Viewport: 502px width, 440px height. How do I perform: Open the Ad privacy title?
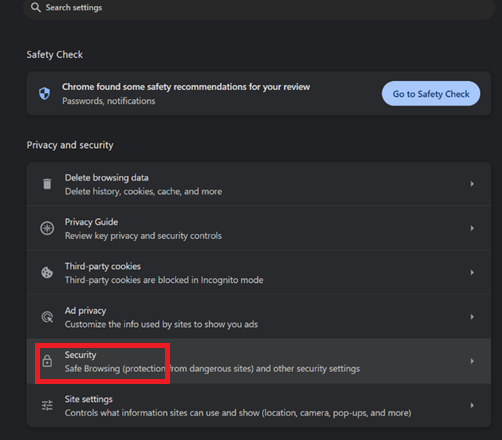point(85,311)
